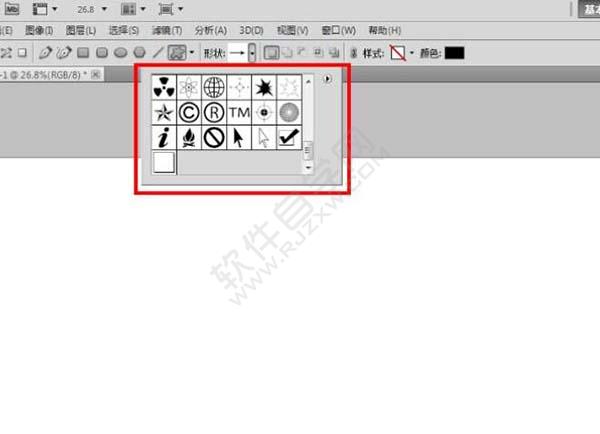Pick the white outline cursor shape
This screenshot has width=600, height=434.
[x=264, y=137]
